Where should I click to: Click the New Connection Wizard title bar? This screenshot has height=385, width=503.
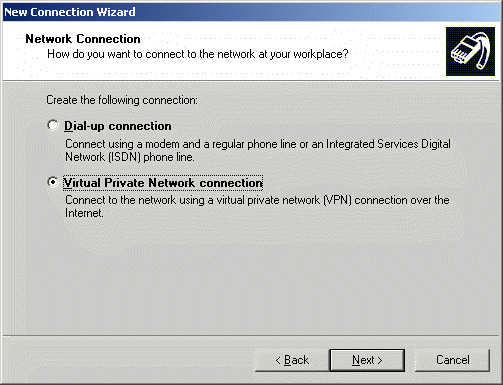click(251, 12)
